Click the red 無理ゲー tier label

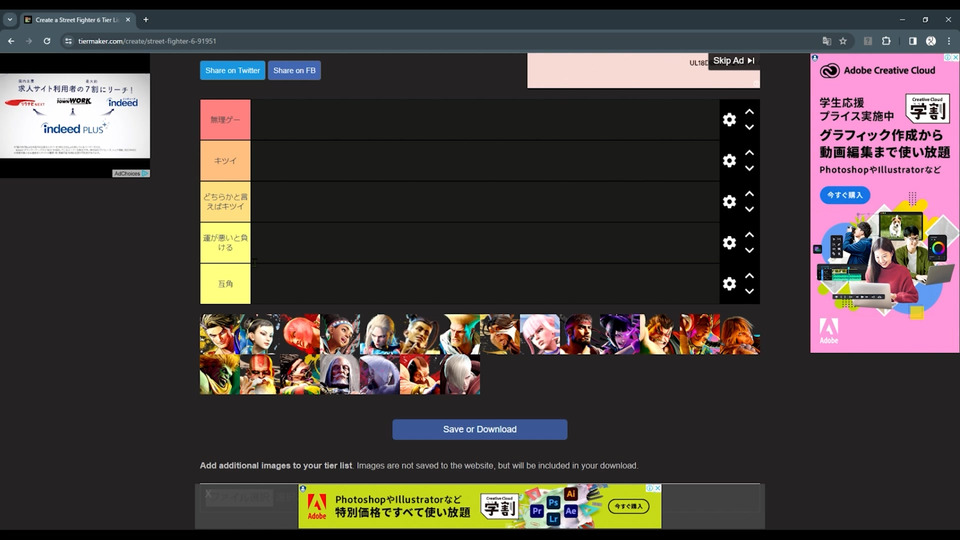coord(225,120)
